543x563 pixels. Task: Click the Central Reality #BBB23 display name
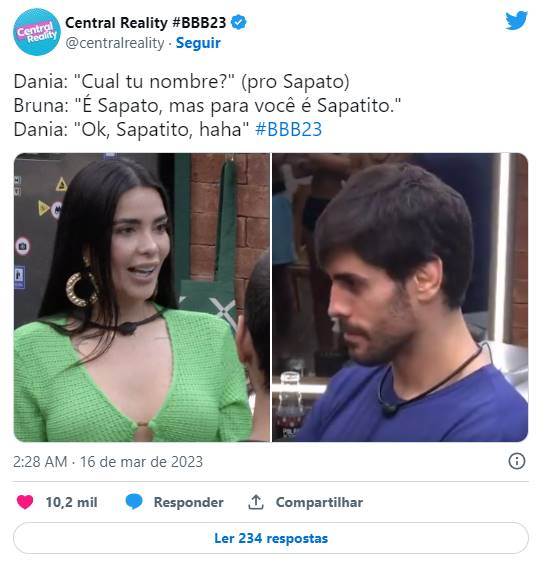[145, 23]
